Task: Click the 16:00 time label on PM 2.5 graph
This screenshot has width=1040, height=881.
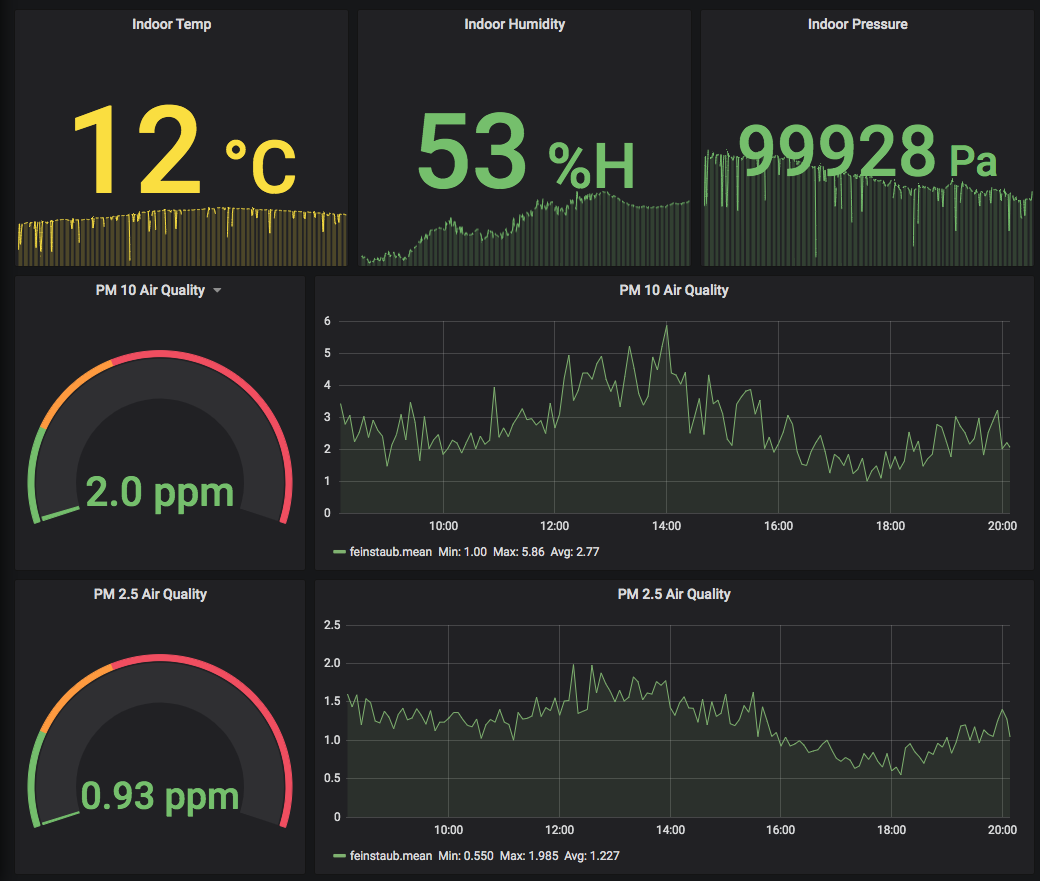Action: coord(781,830)
